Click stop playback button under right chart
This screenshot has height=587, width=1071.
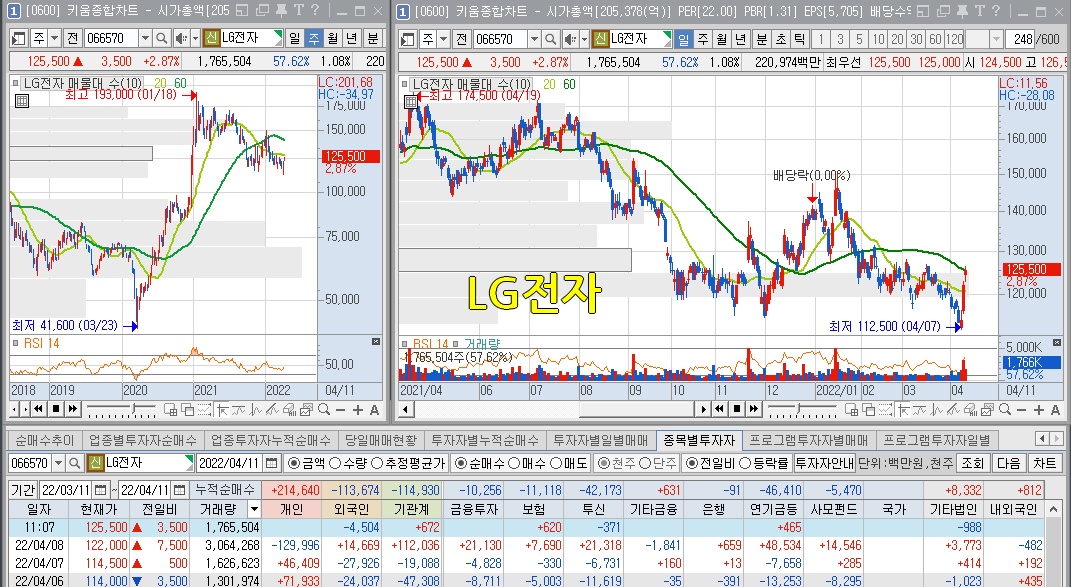[x=736, y=409]
